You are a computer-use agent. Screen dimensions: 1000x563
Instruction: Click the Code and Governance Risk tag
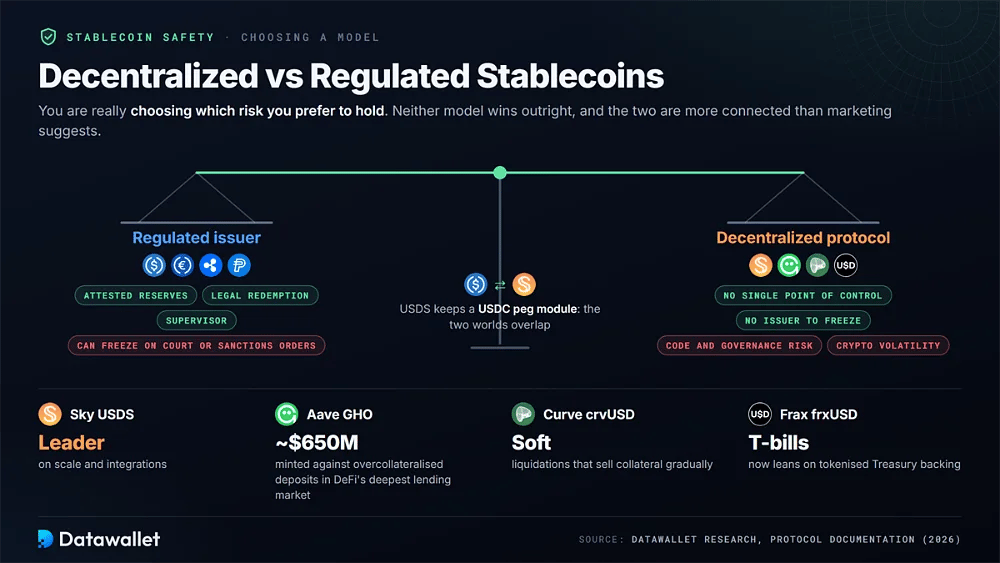tap(739, 346)
